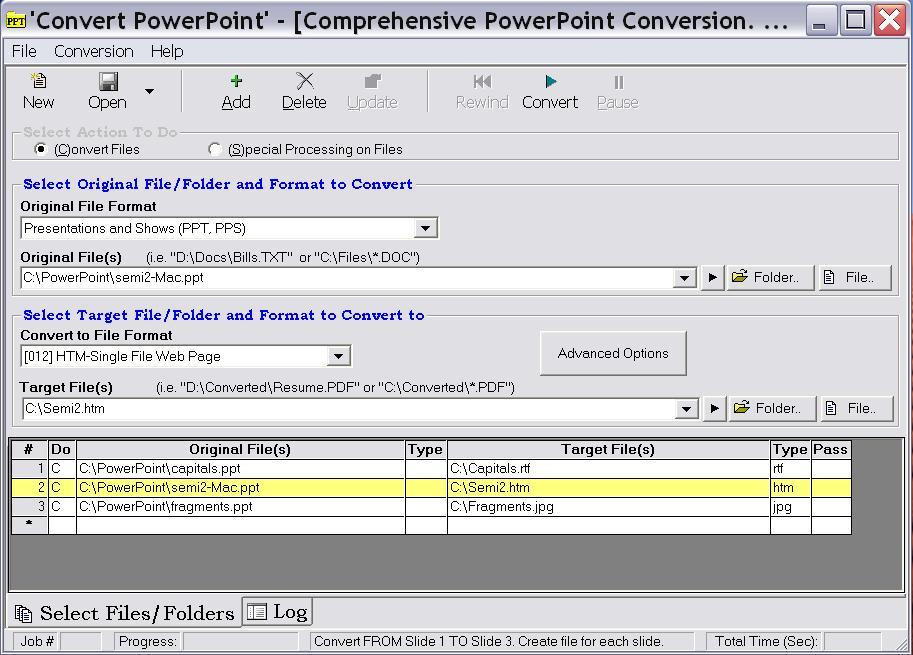Viewport: 913px width, 655px height.
Task: Click the jpg type cell
Action: point(790,507)
